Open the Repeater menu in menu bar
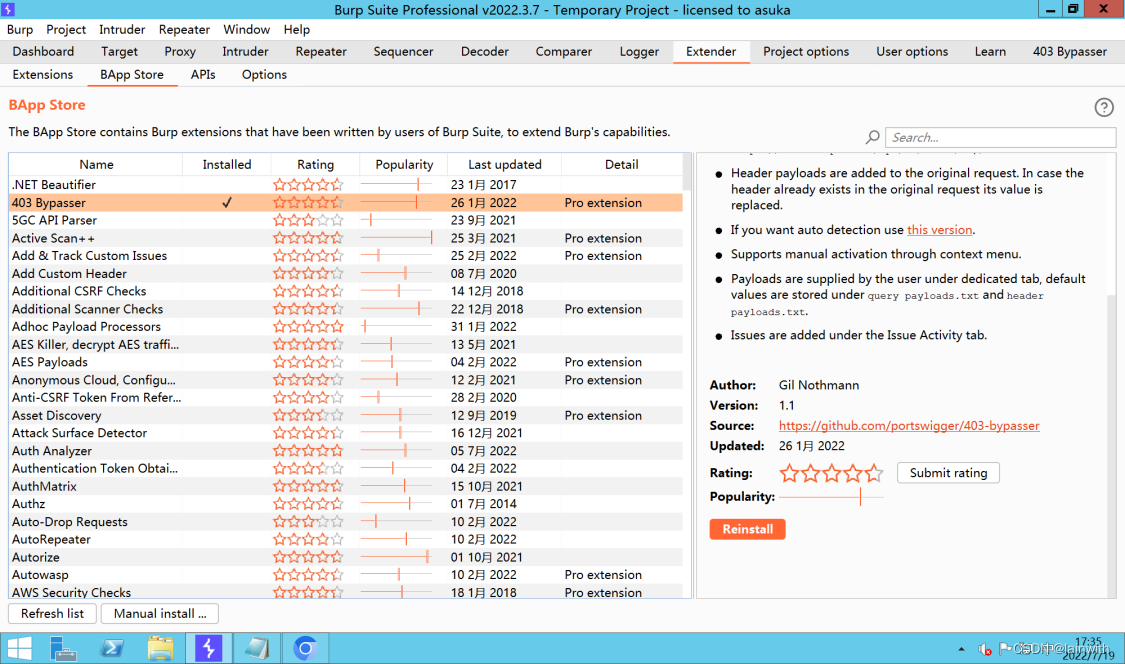This screenshot has height=664, width=1125. 184,29
